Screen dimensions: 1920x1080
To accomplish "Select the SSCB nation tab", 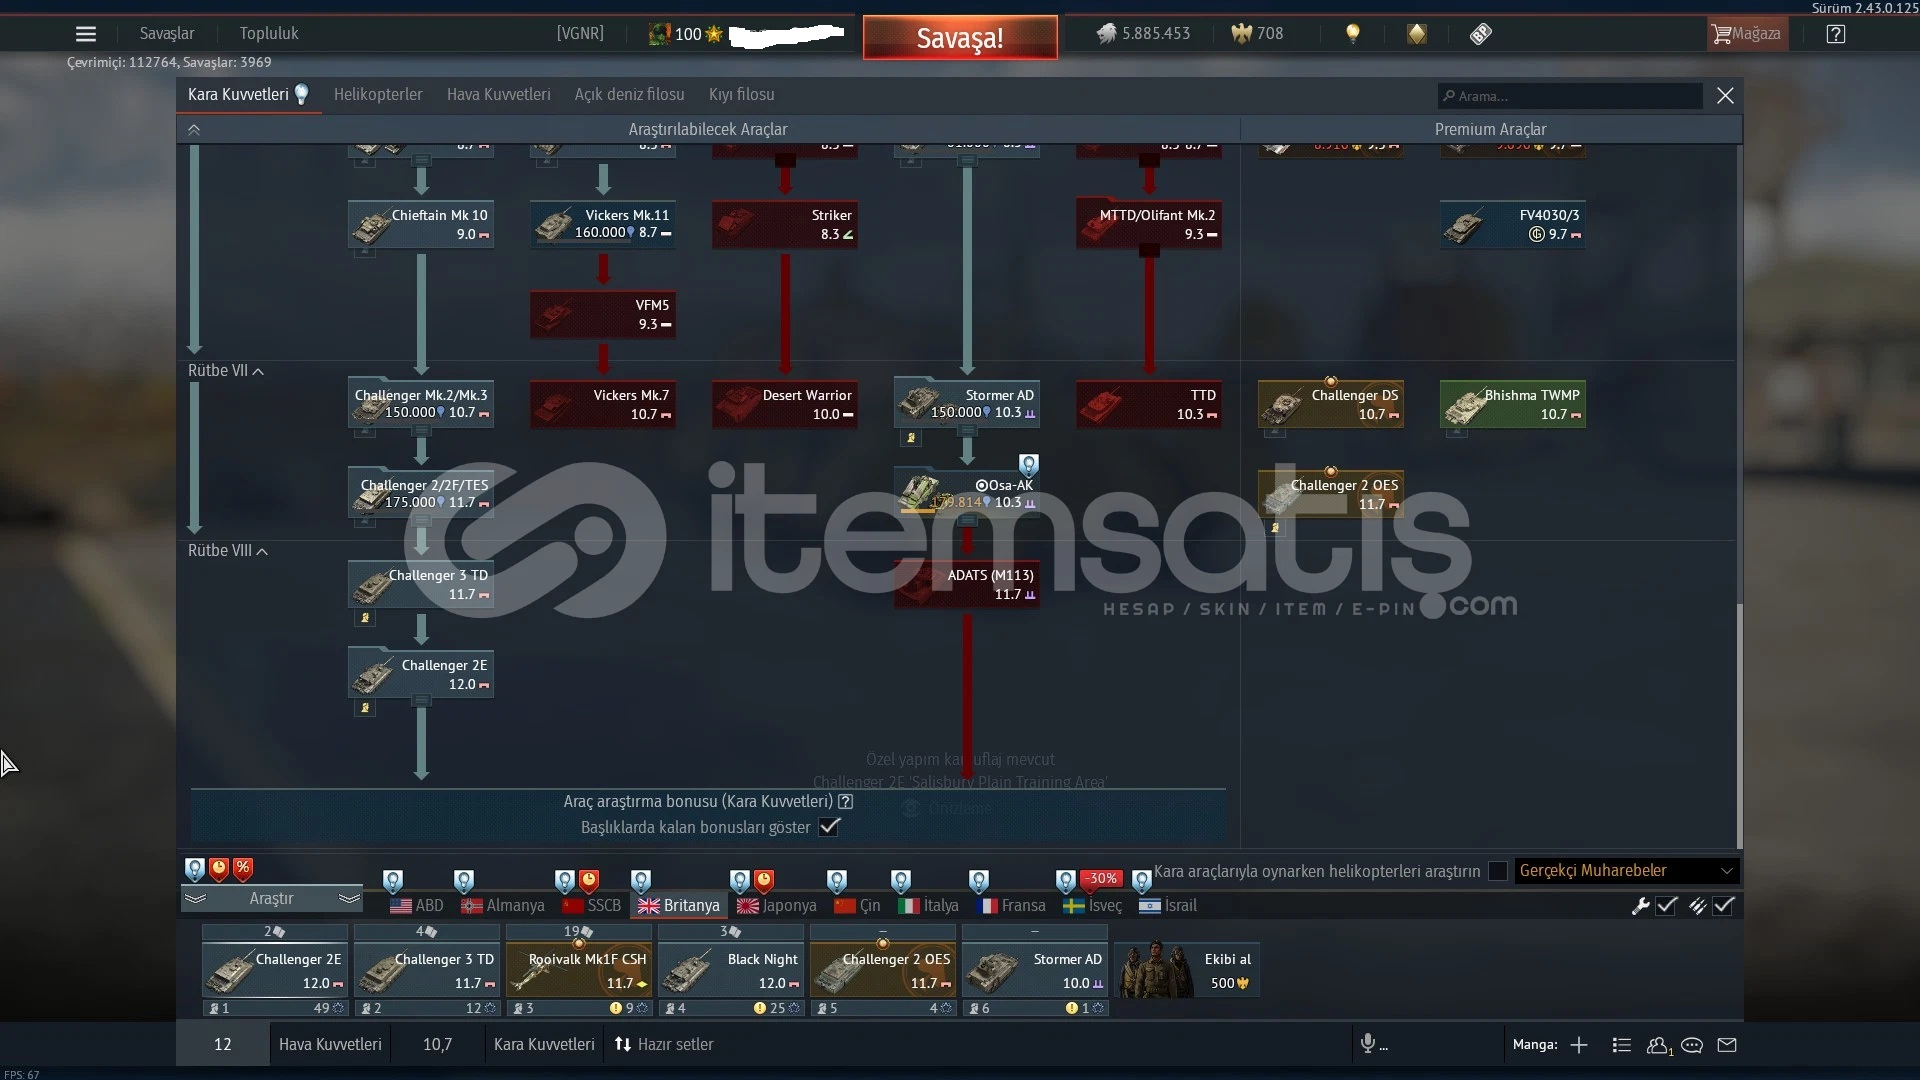I will coord(592,906).
